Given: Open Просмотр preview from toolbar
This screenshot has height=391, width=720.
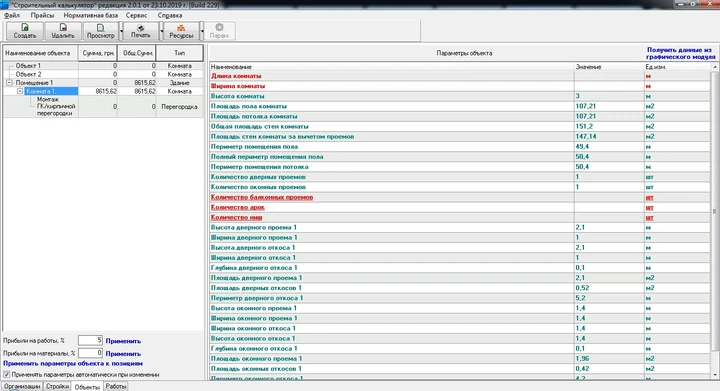Looking at the screenshot, I should coord(101,31).
